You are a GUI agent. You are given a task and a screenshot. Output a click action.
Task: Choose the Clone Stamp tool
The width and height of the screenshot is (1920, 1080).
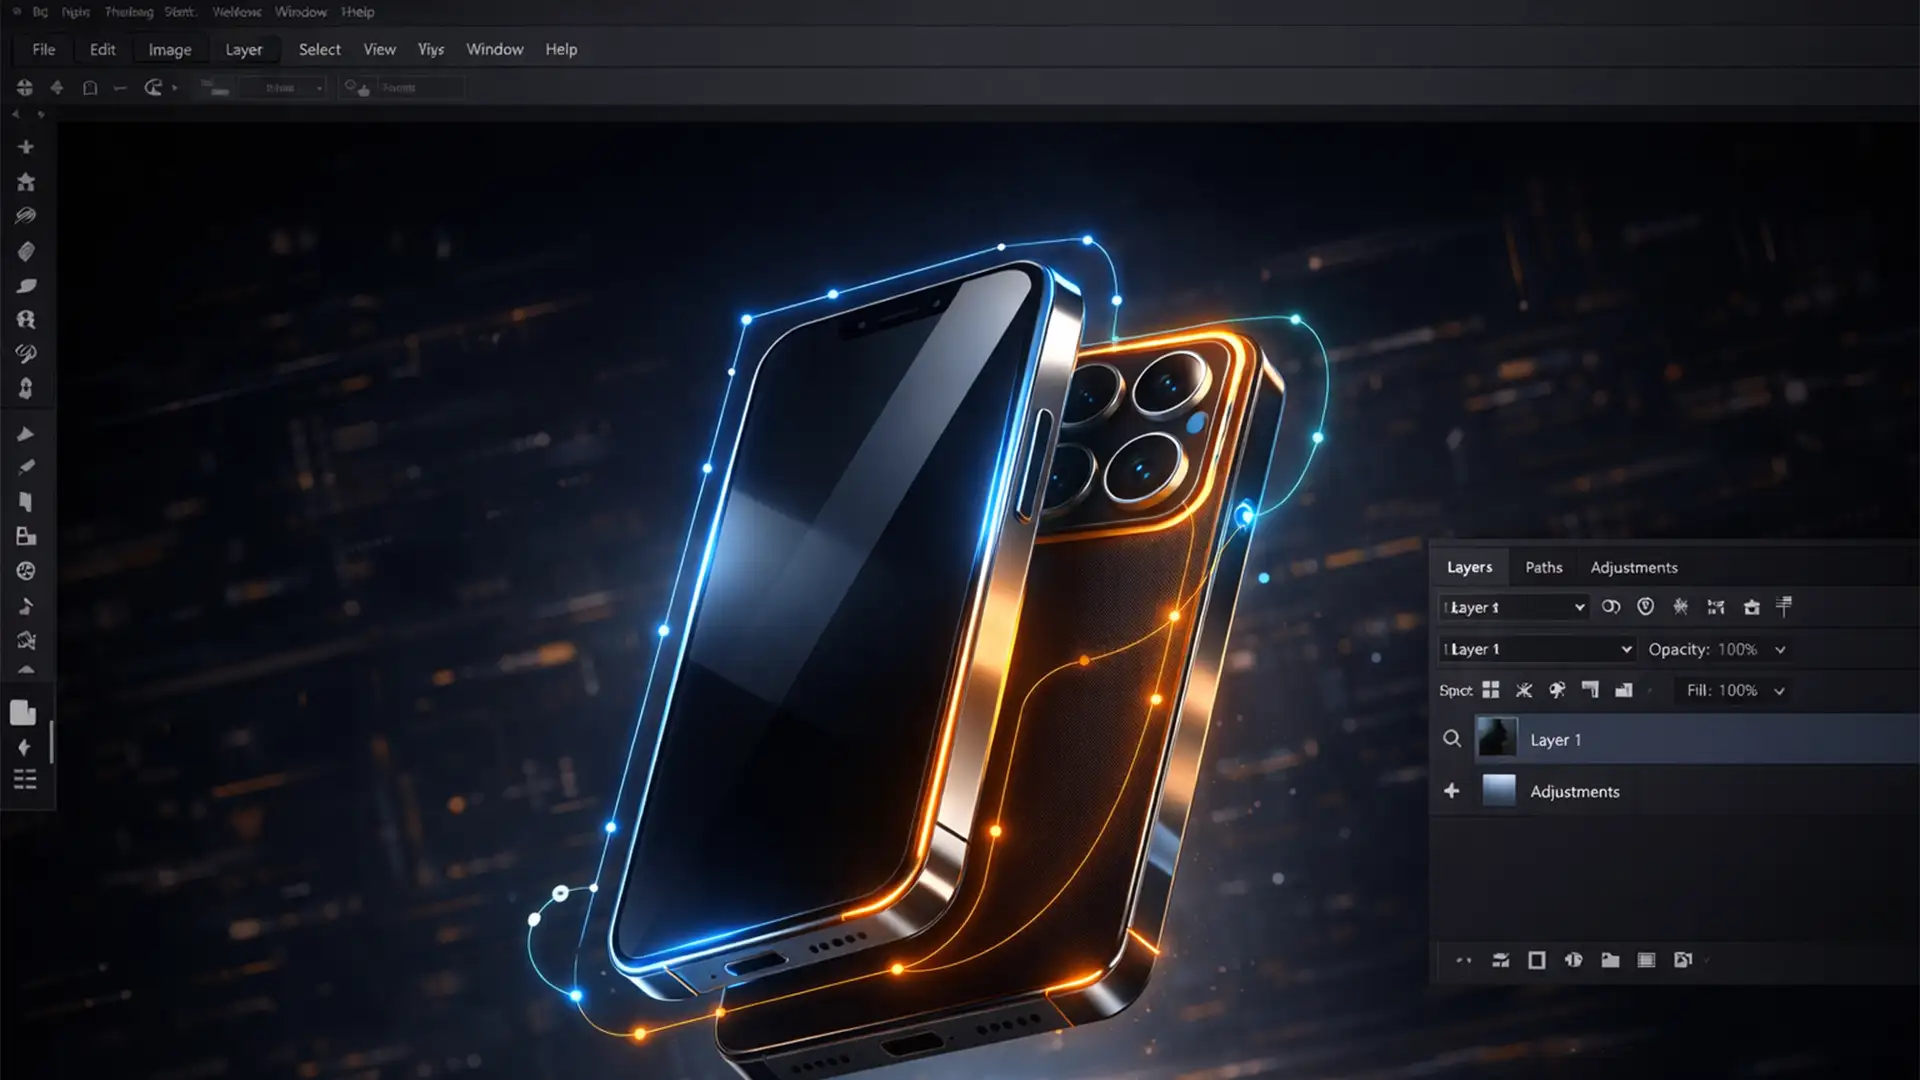26,319
